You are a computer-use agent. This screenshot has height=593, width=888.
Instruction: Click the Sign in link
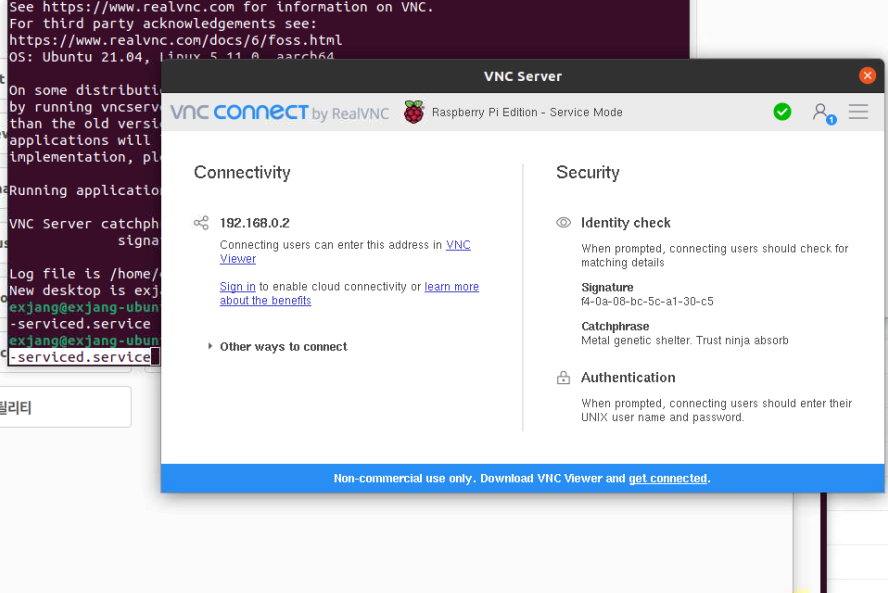(237, 287)
